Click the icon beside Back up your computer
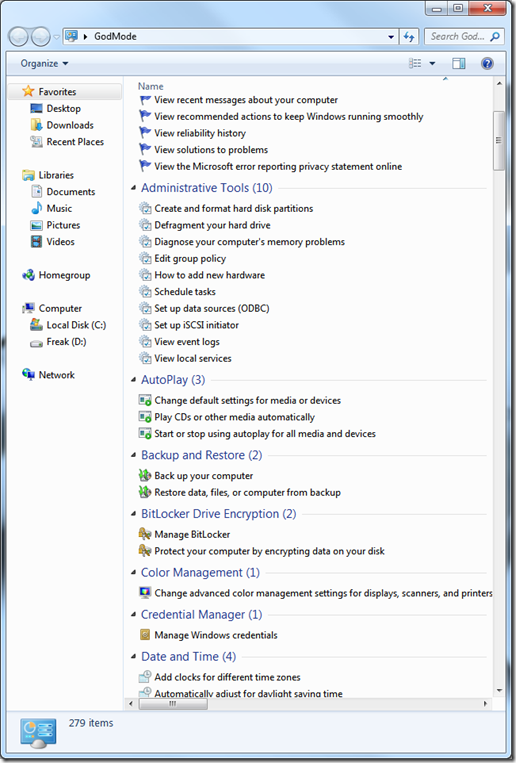Viewport: 516px width, 763px height. click(x=145, y=475)
